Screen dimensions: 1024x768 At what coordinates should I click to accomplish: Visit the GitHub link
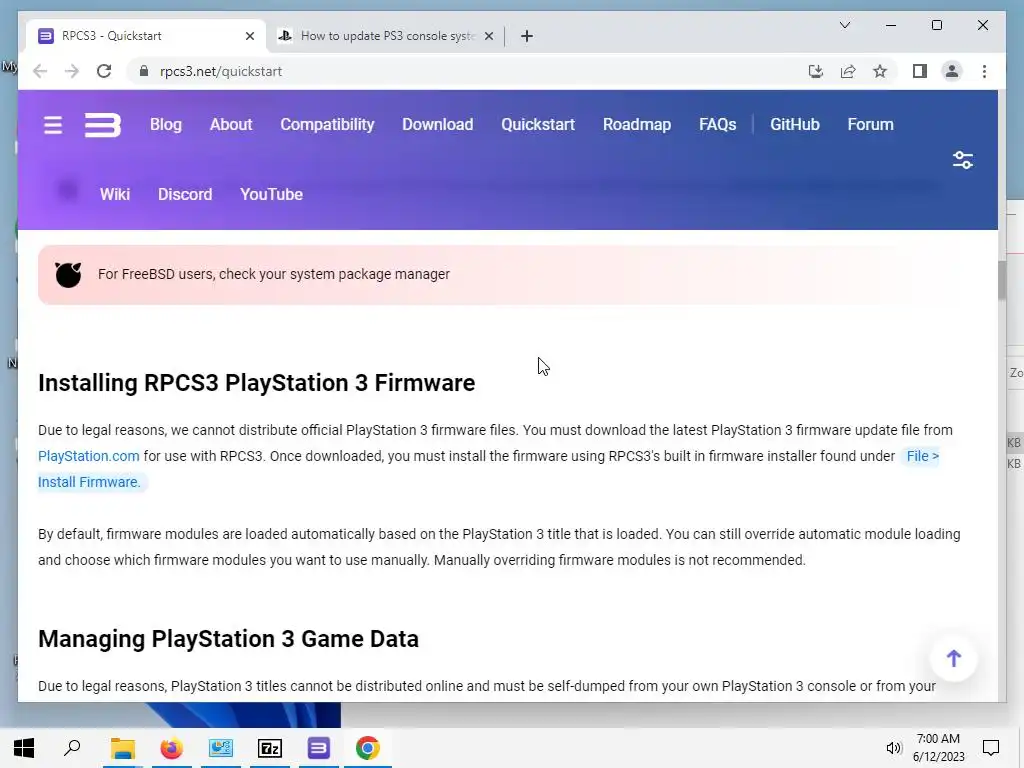coord(794,125)
